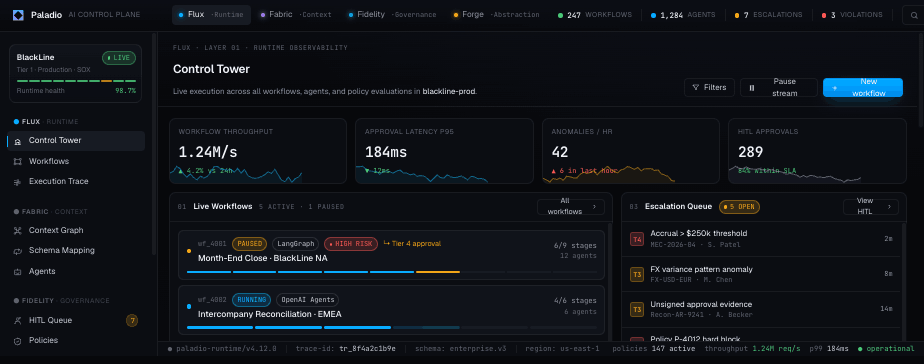Open Policies in the sidebar
Image resolution: width=924 pixels, height=364 pixels.
pos(76,340)
